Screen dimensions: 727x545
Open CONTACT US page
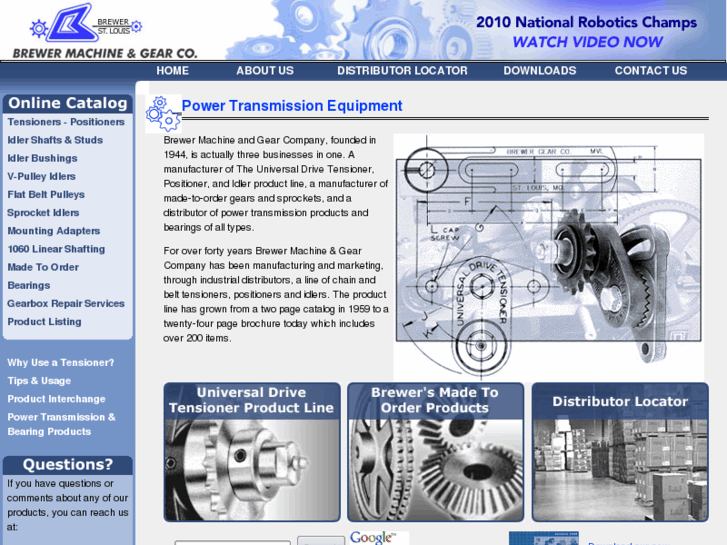click(650, 71)
